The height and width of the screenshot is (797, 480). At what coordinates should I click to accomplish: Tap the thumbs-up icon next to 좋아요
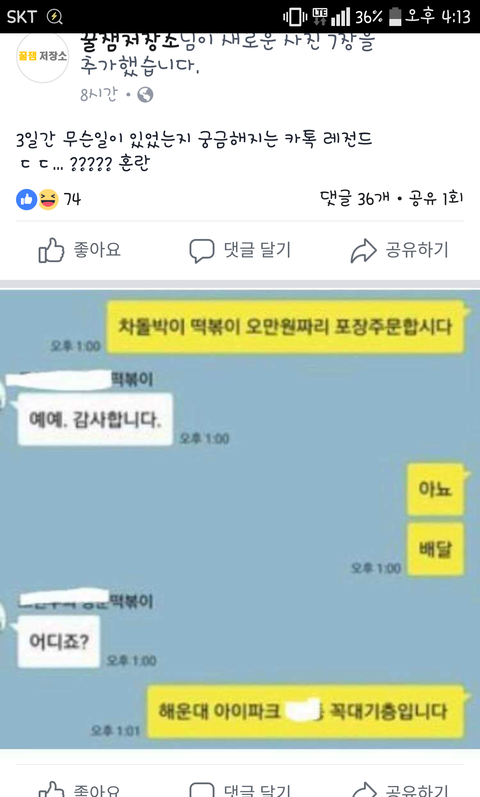(51, 250)
